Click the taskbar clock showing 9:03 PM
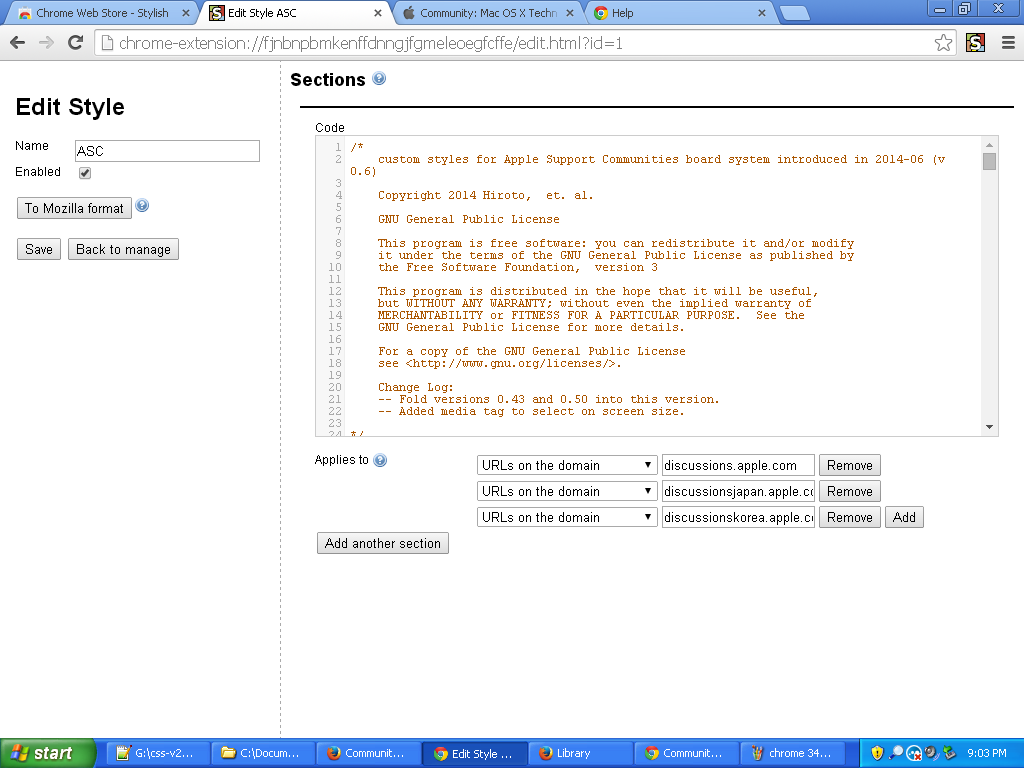Image resolution: width=1024 pixels, height=768 pixels. (987, 753)
